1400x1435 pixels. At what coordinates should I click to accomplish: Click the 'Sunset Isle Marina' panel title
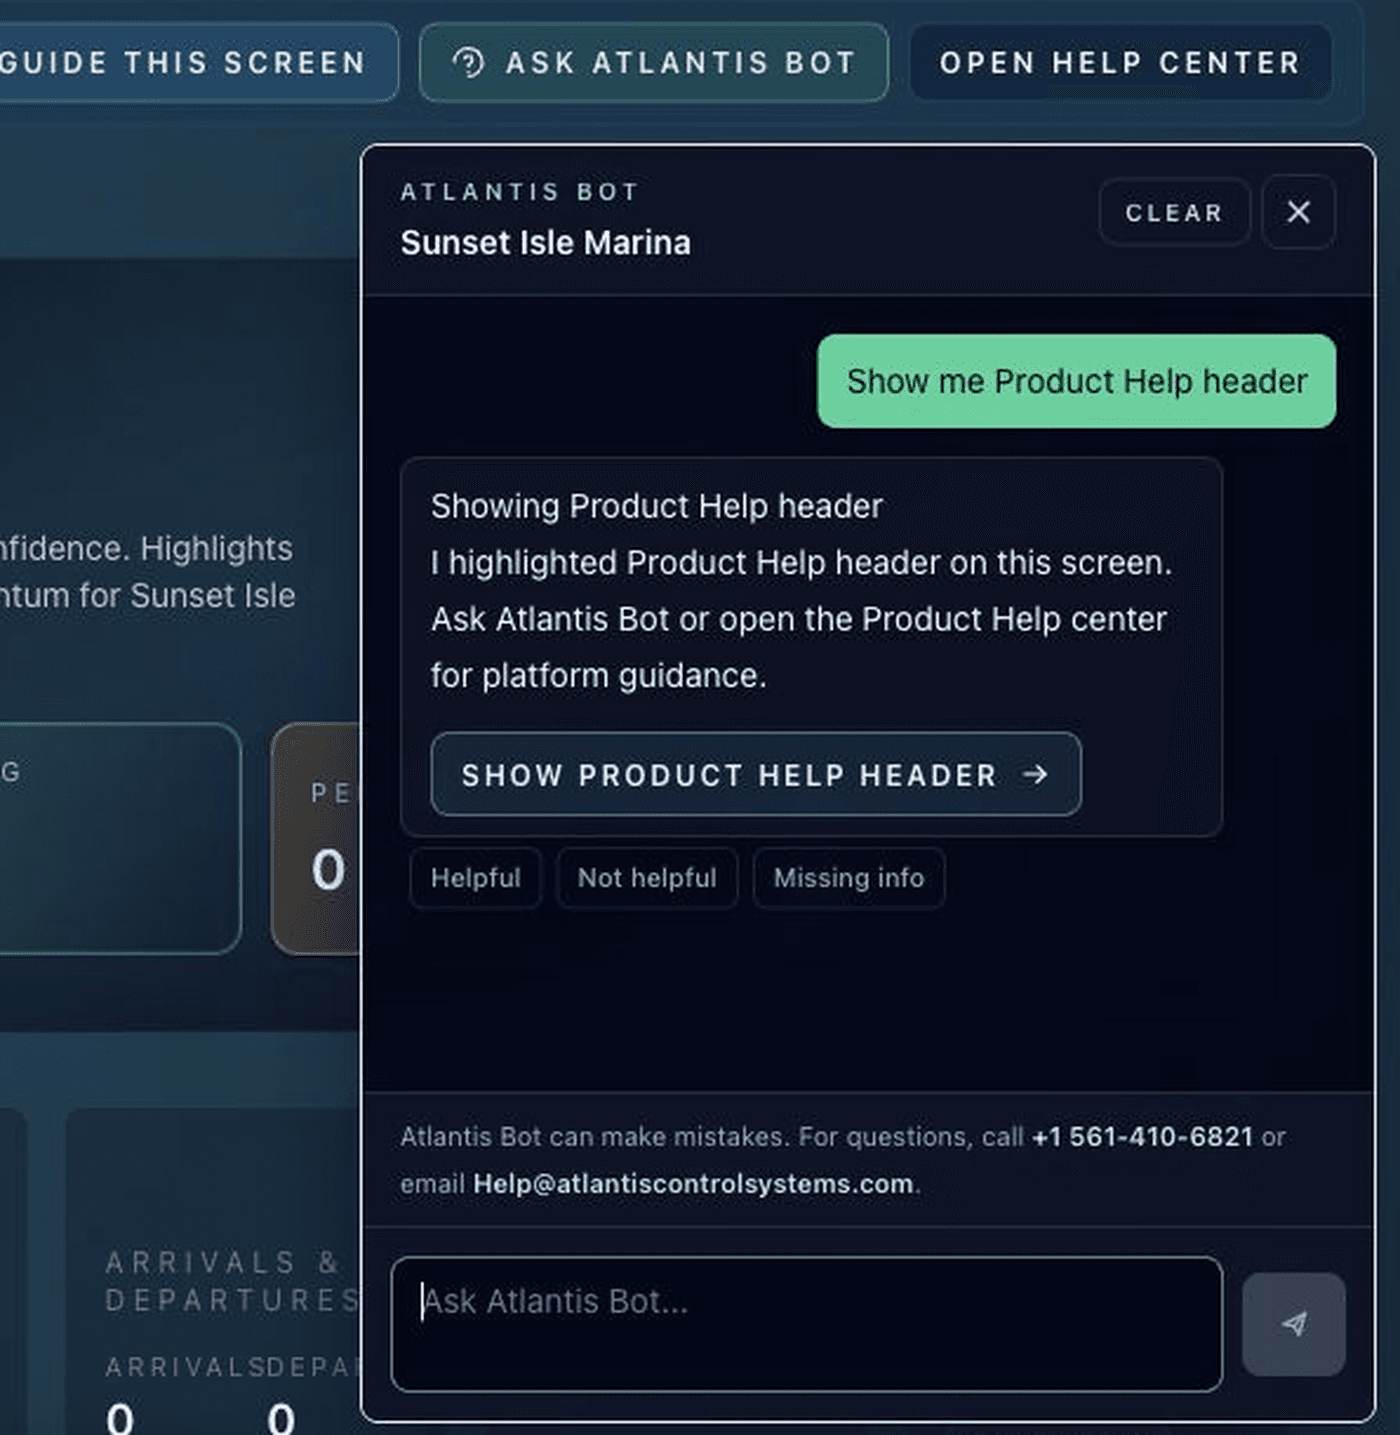[545, 243]
